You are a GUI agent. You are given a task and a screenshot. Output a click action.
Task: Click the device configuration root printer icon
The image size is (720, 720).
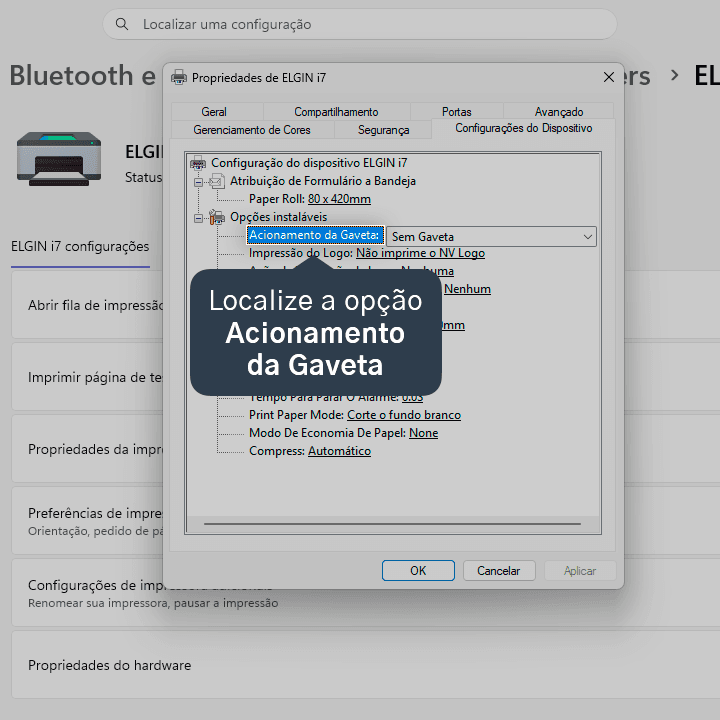tap(198, 163)
